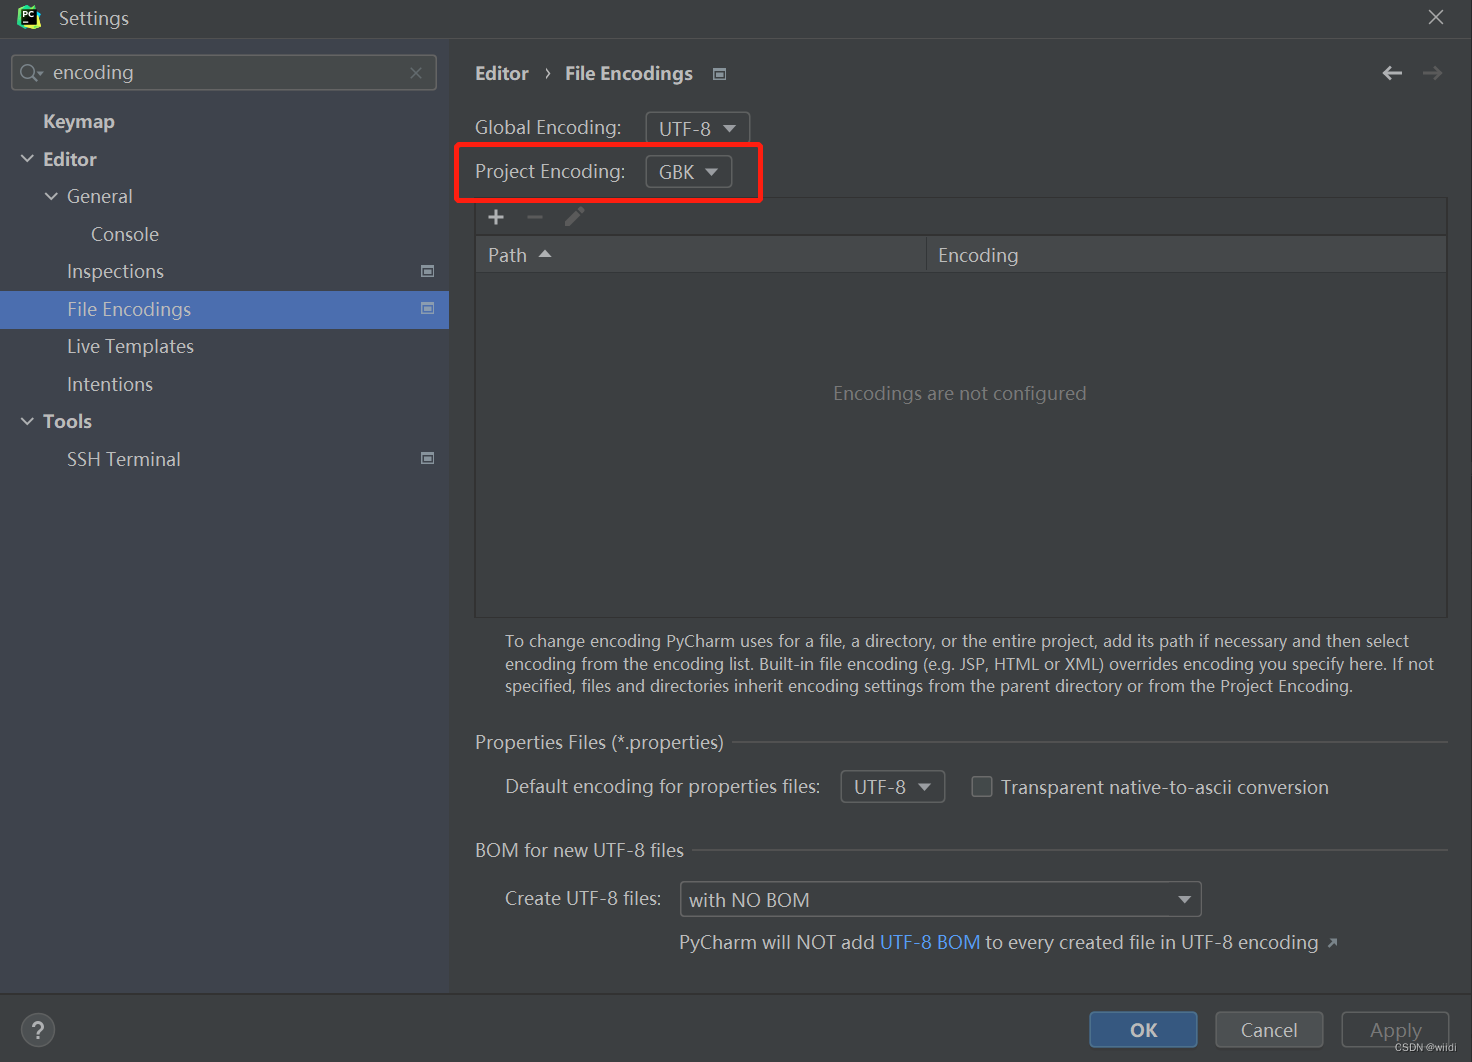
Task: Click the edit pencil icon
Action: [x=574, y=217]
